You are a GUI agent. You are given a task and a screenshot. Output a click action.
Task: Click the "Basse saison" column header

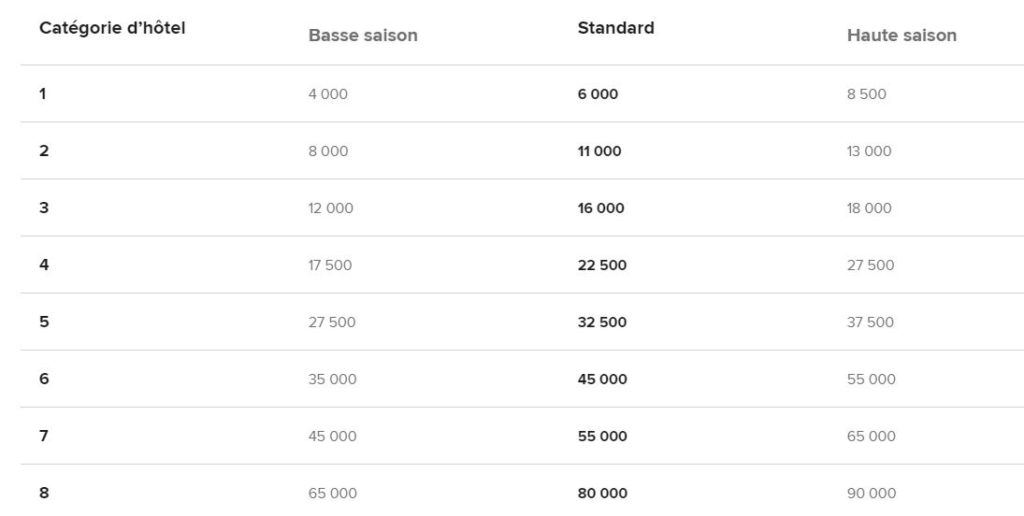[363, 35]
